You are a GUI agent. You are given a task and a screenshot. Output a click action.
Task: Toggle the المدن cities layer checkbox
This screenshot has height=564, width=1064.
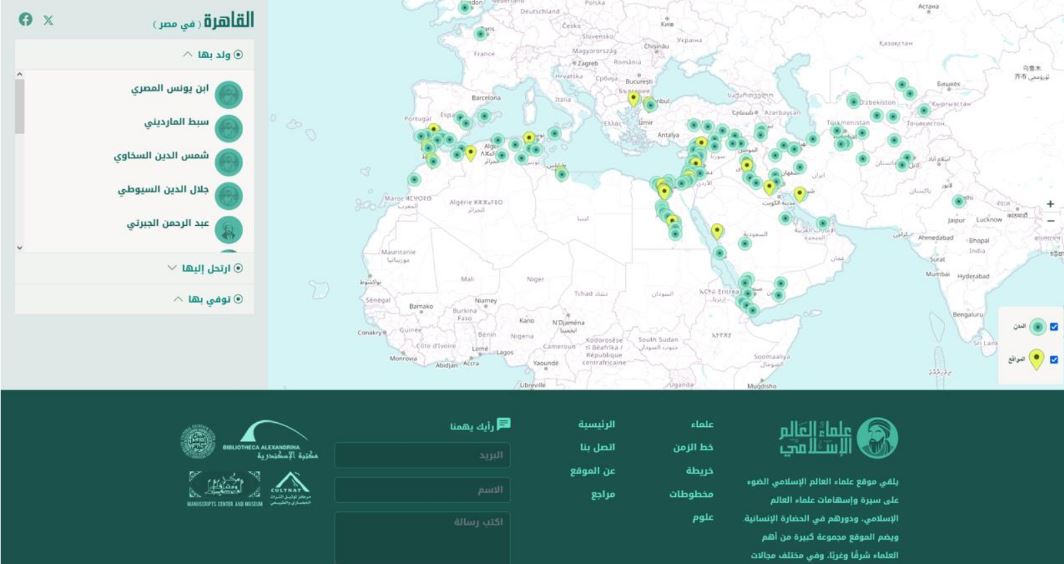tap(1054, 326)
